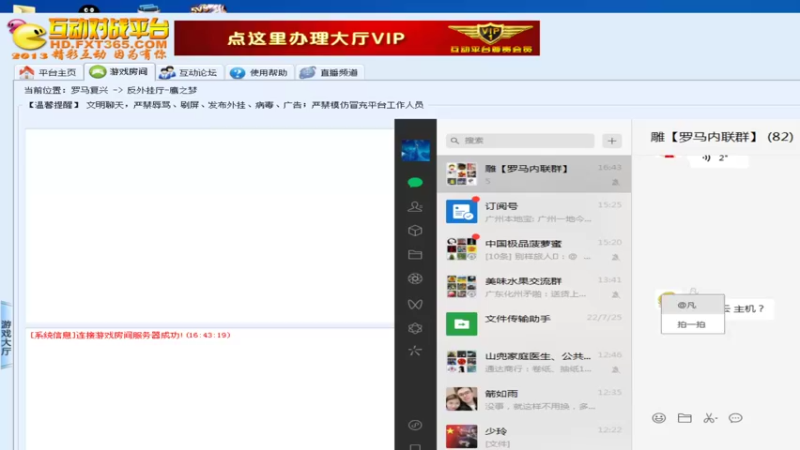Click the mute bell icon on 中国极品菠萝蜜

616,257
